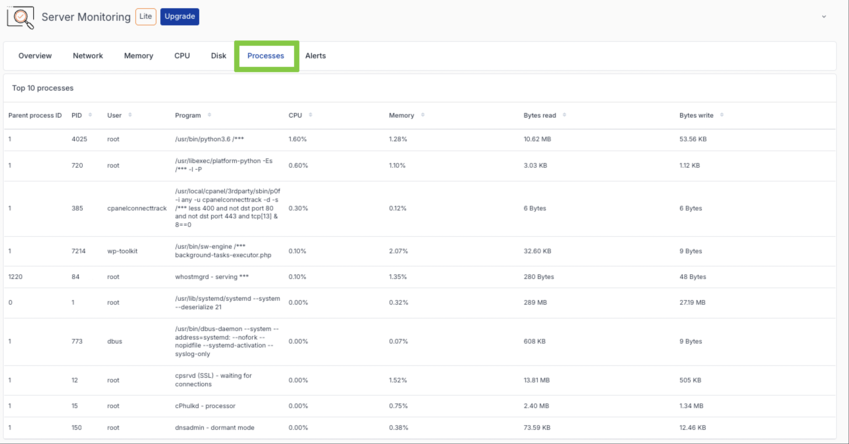Open the Overview tab
The height and width of the screenshot is (444, 849).
point(35,56)
